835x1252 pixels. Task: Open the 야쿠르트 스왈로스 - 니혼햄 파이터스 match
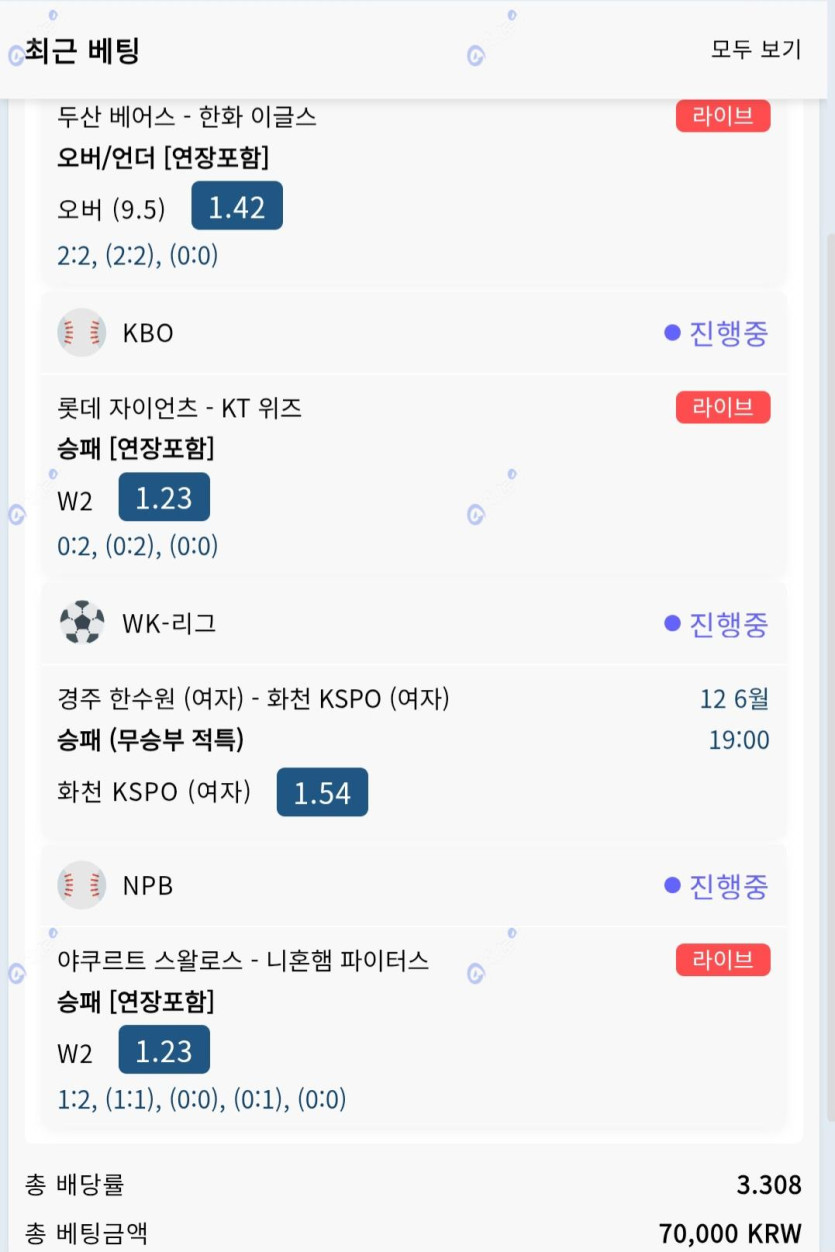[243, 960]
